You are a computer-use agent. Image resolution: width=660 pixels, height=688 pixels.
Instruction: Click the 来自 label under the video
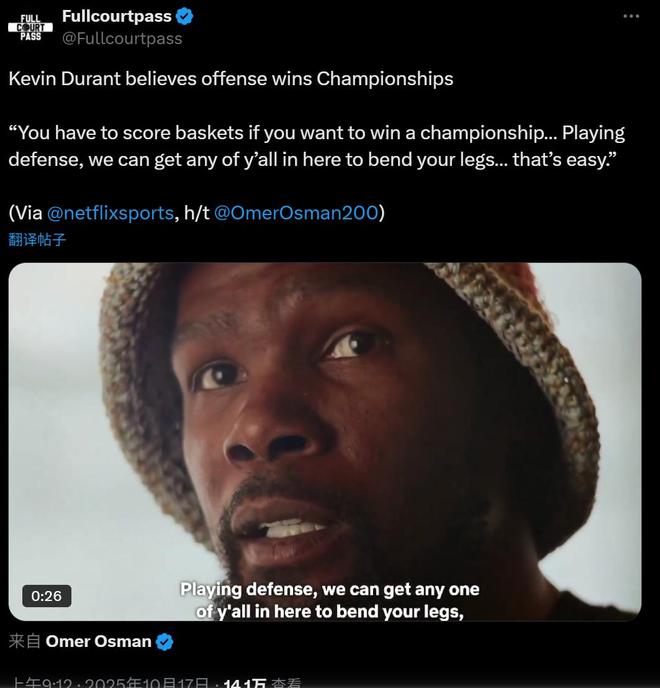(x=24, y=641)
